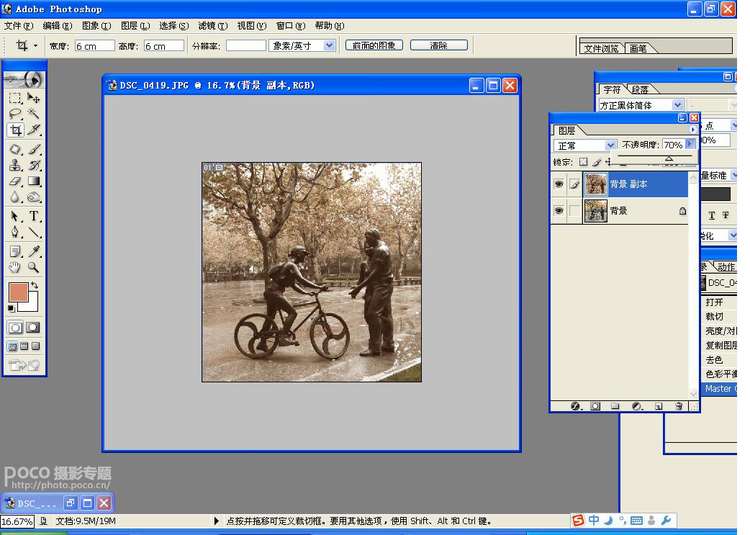Open 编辑 menu
The width and height of the screenshot is (750, 535).
(57, 26)
